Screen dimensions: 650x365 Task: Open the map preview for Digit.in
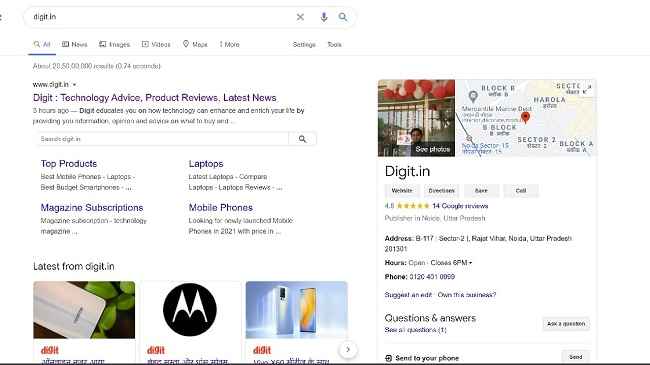click(x=526, y=118)
